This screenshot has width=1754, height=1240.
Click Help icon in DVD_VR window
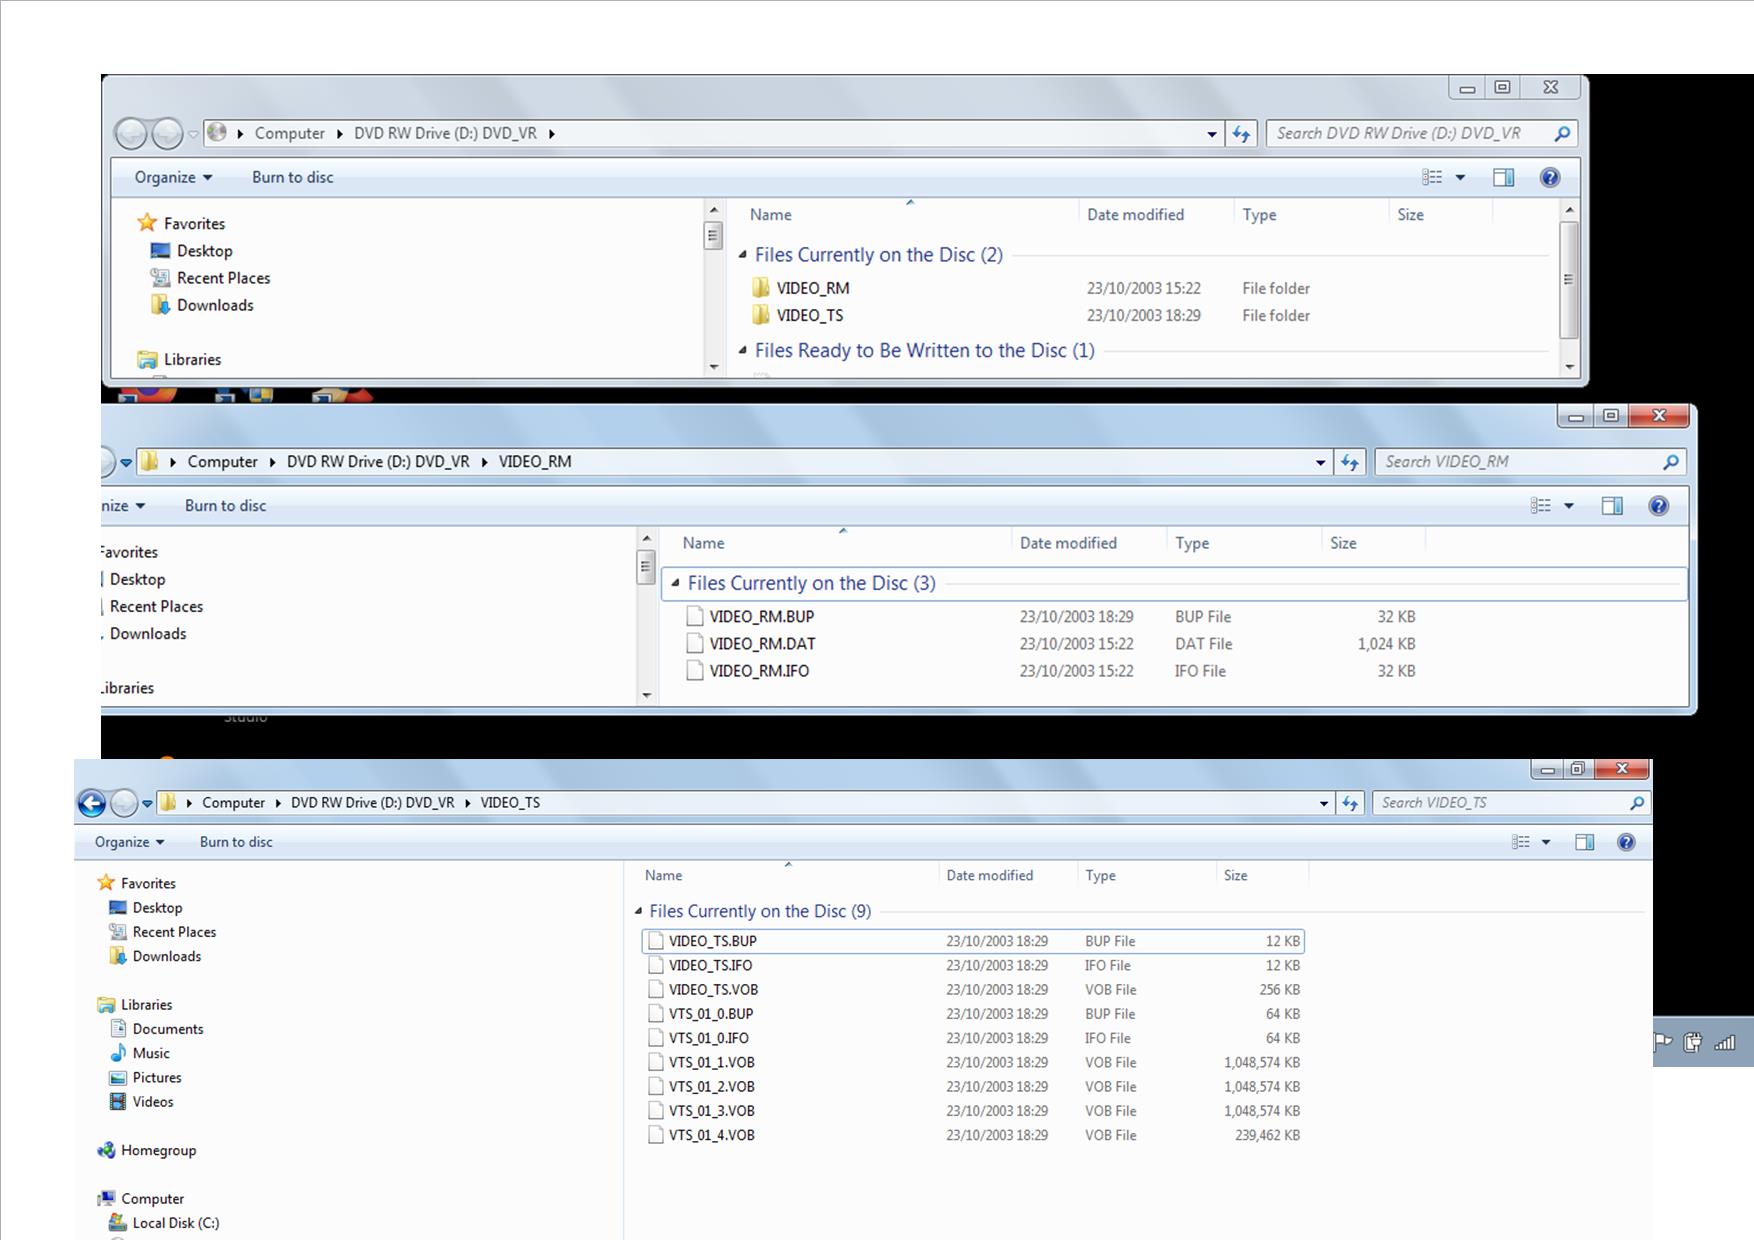point(1549,177)
